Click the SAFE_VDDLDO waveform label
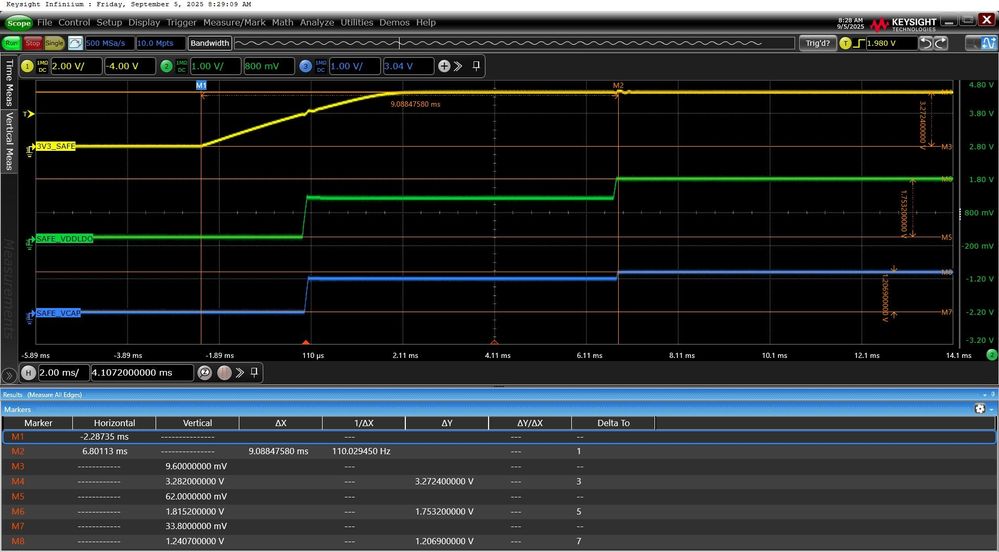 (x=64, y=238)
